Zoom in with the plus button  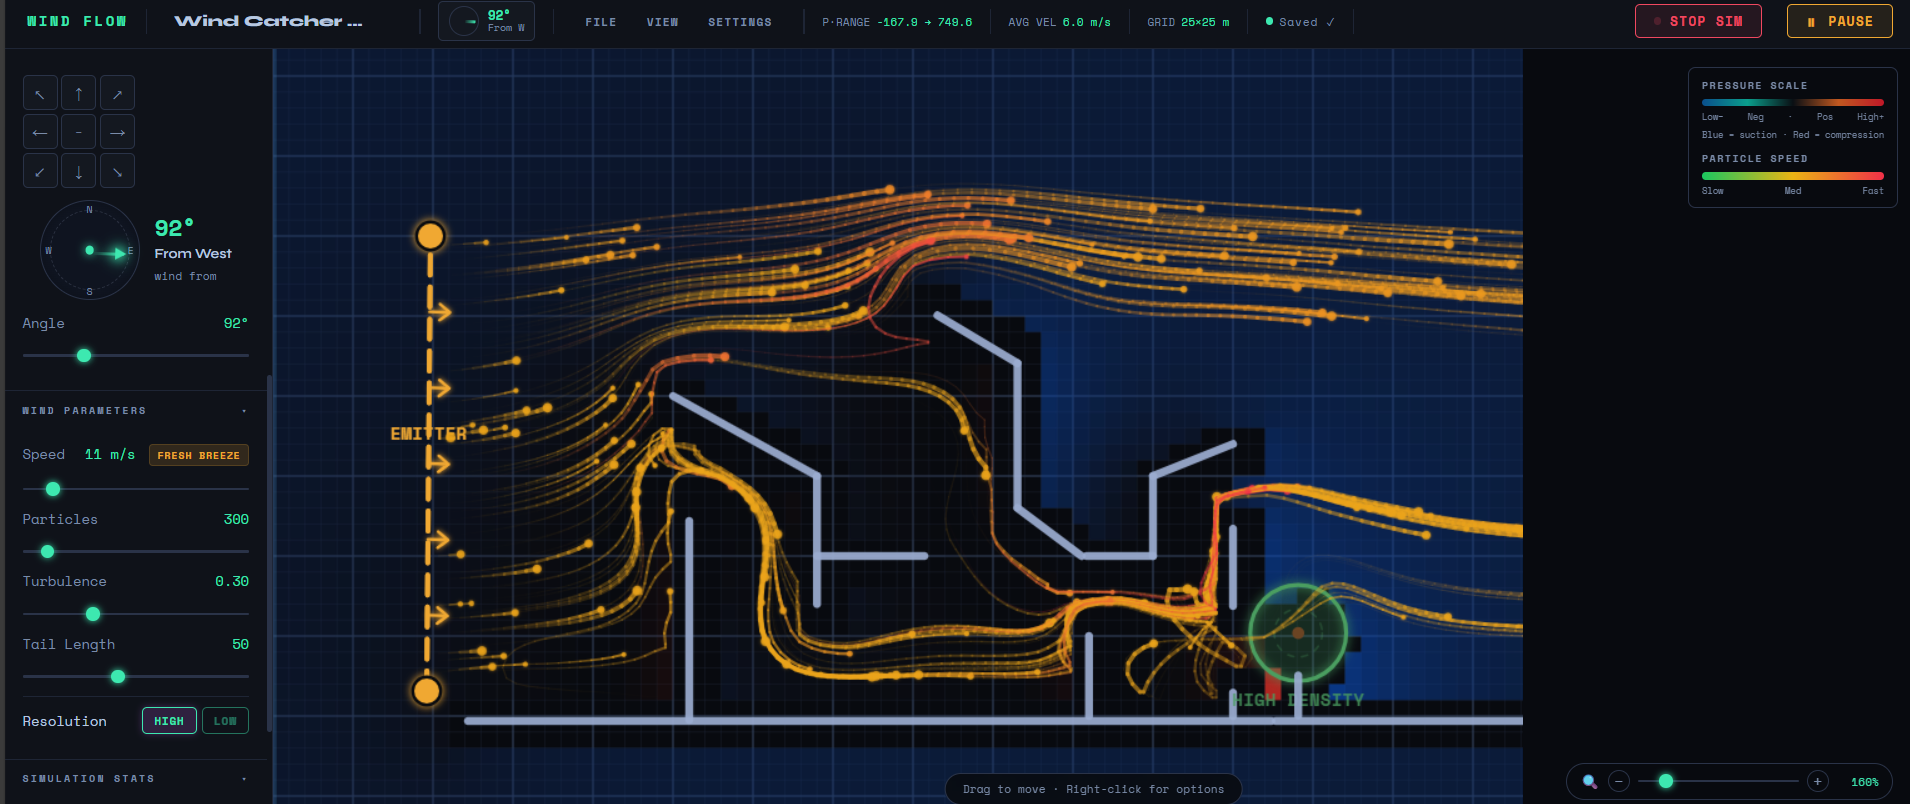point(1818,782)
